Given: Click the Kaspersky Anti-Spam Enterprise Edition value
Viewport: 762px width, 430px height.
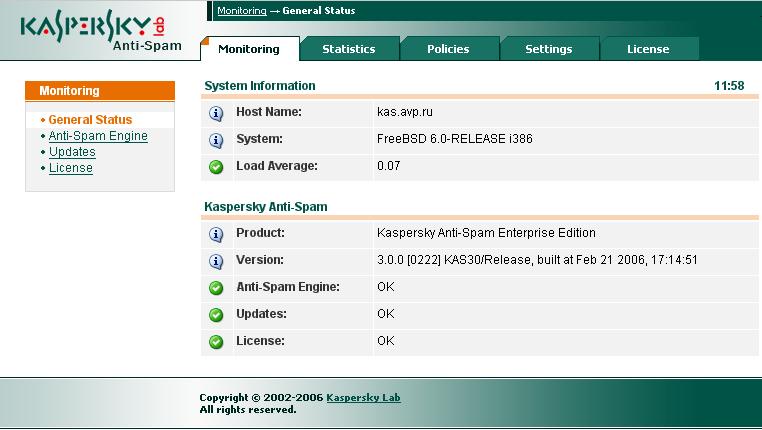Looking at the screenshot, I should (486, 233).
